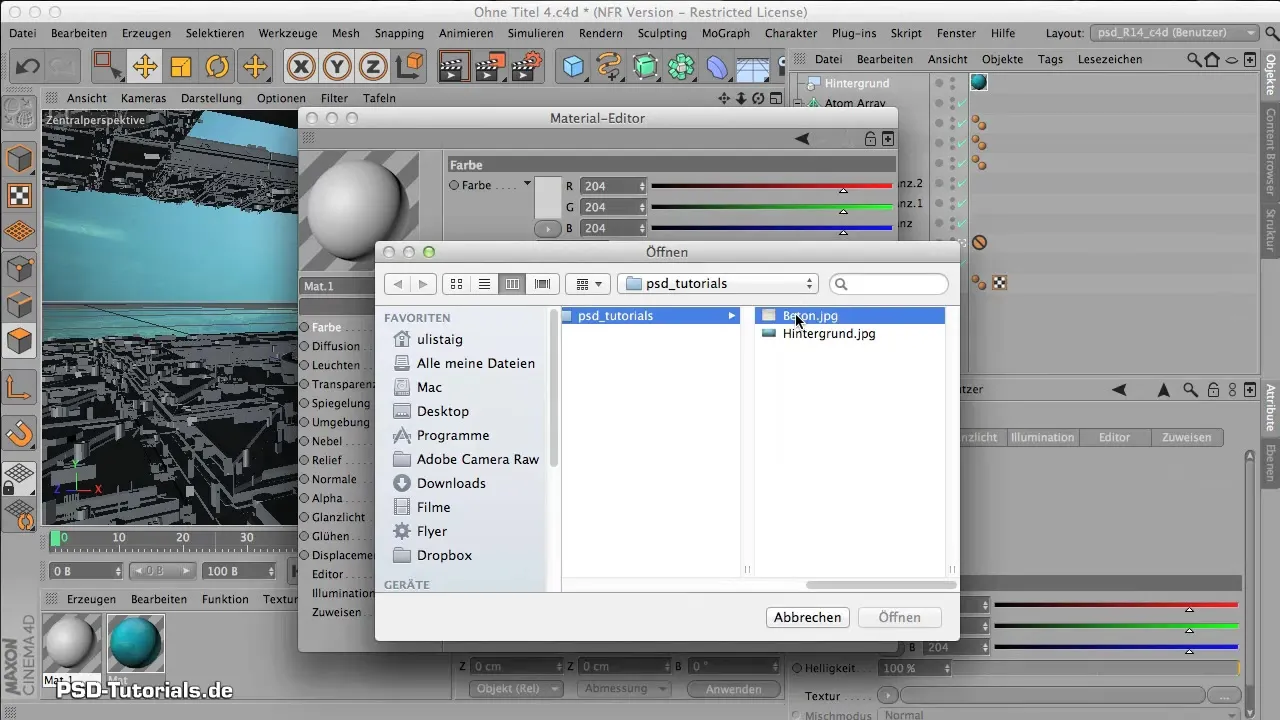Toggle the Y axis lock
Viewport: 1280px width, 720px height.
coord(338,67)
